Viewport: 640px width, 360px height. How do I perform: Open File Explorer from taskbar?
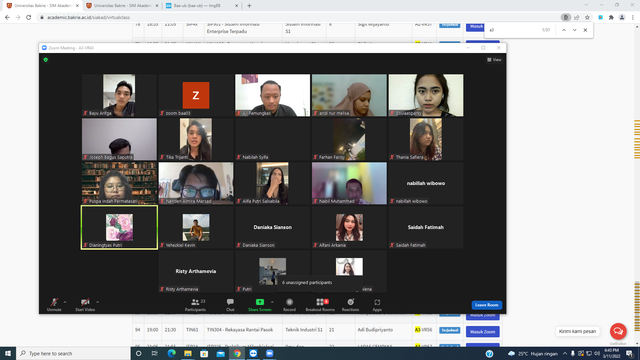pyautogui.click(x=188, y=353)
